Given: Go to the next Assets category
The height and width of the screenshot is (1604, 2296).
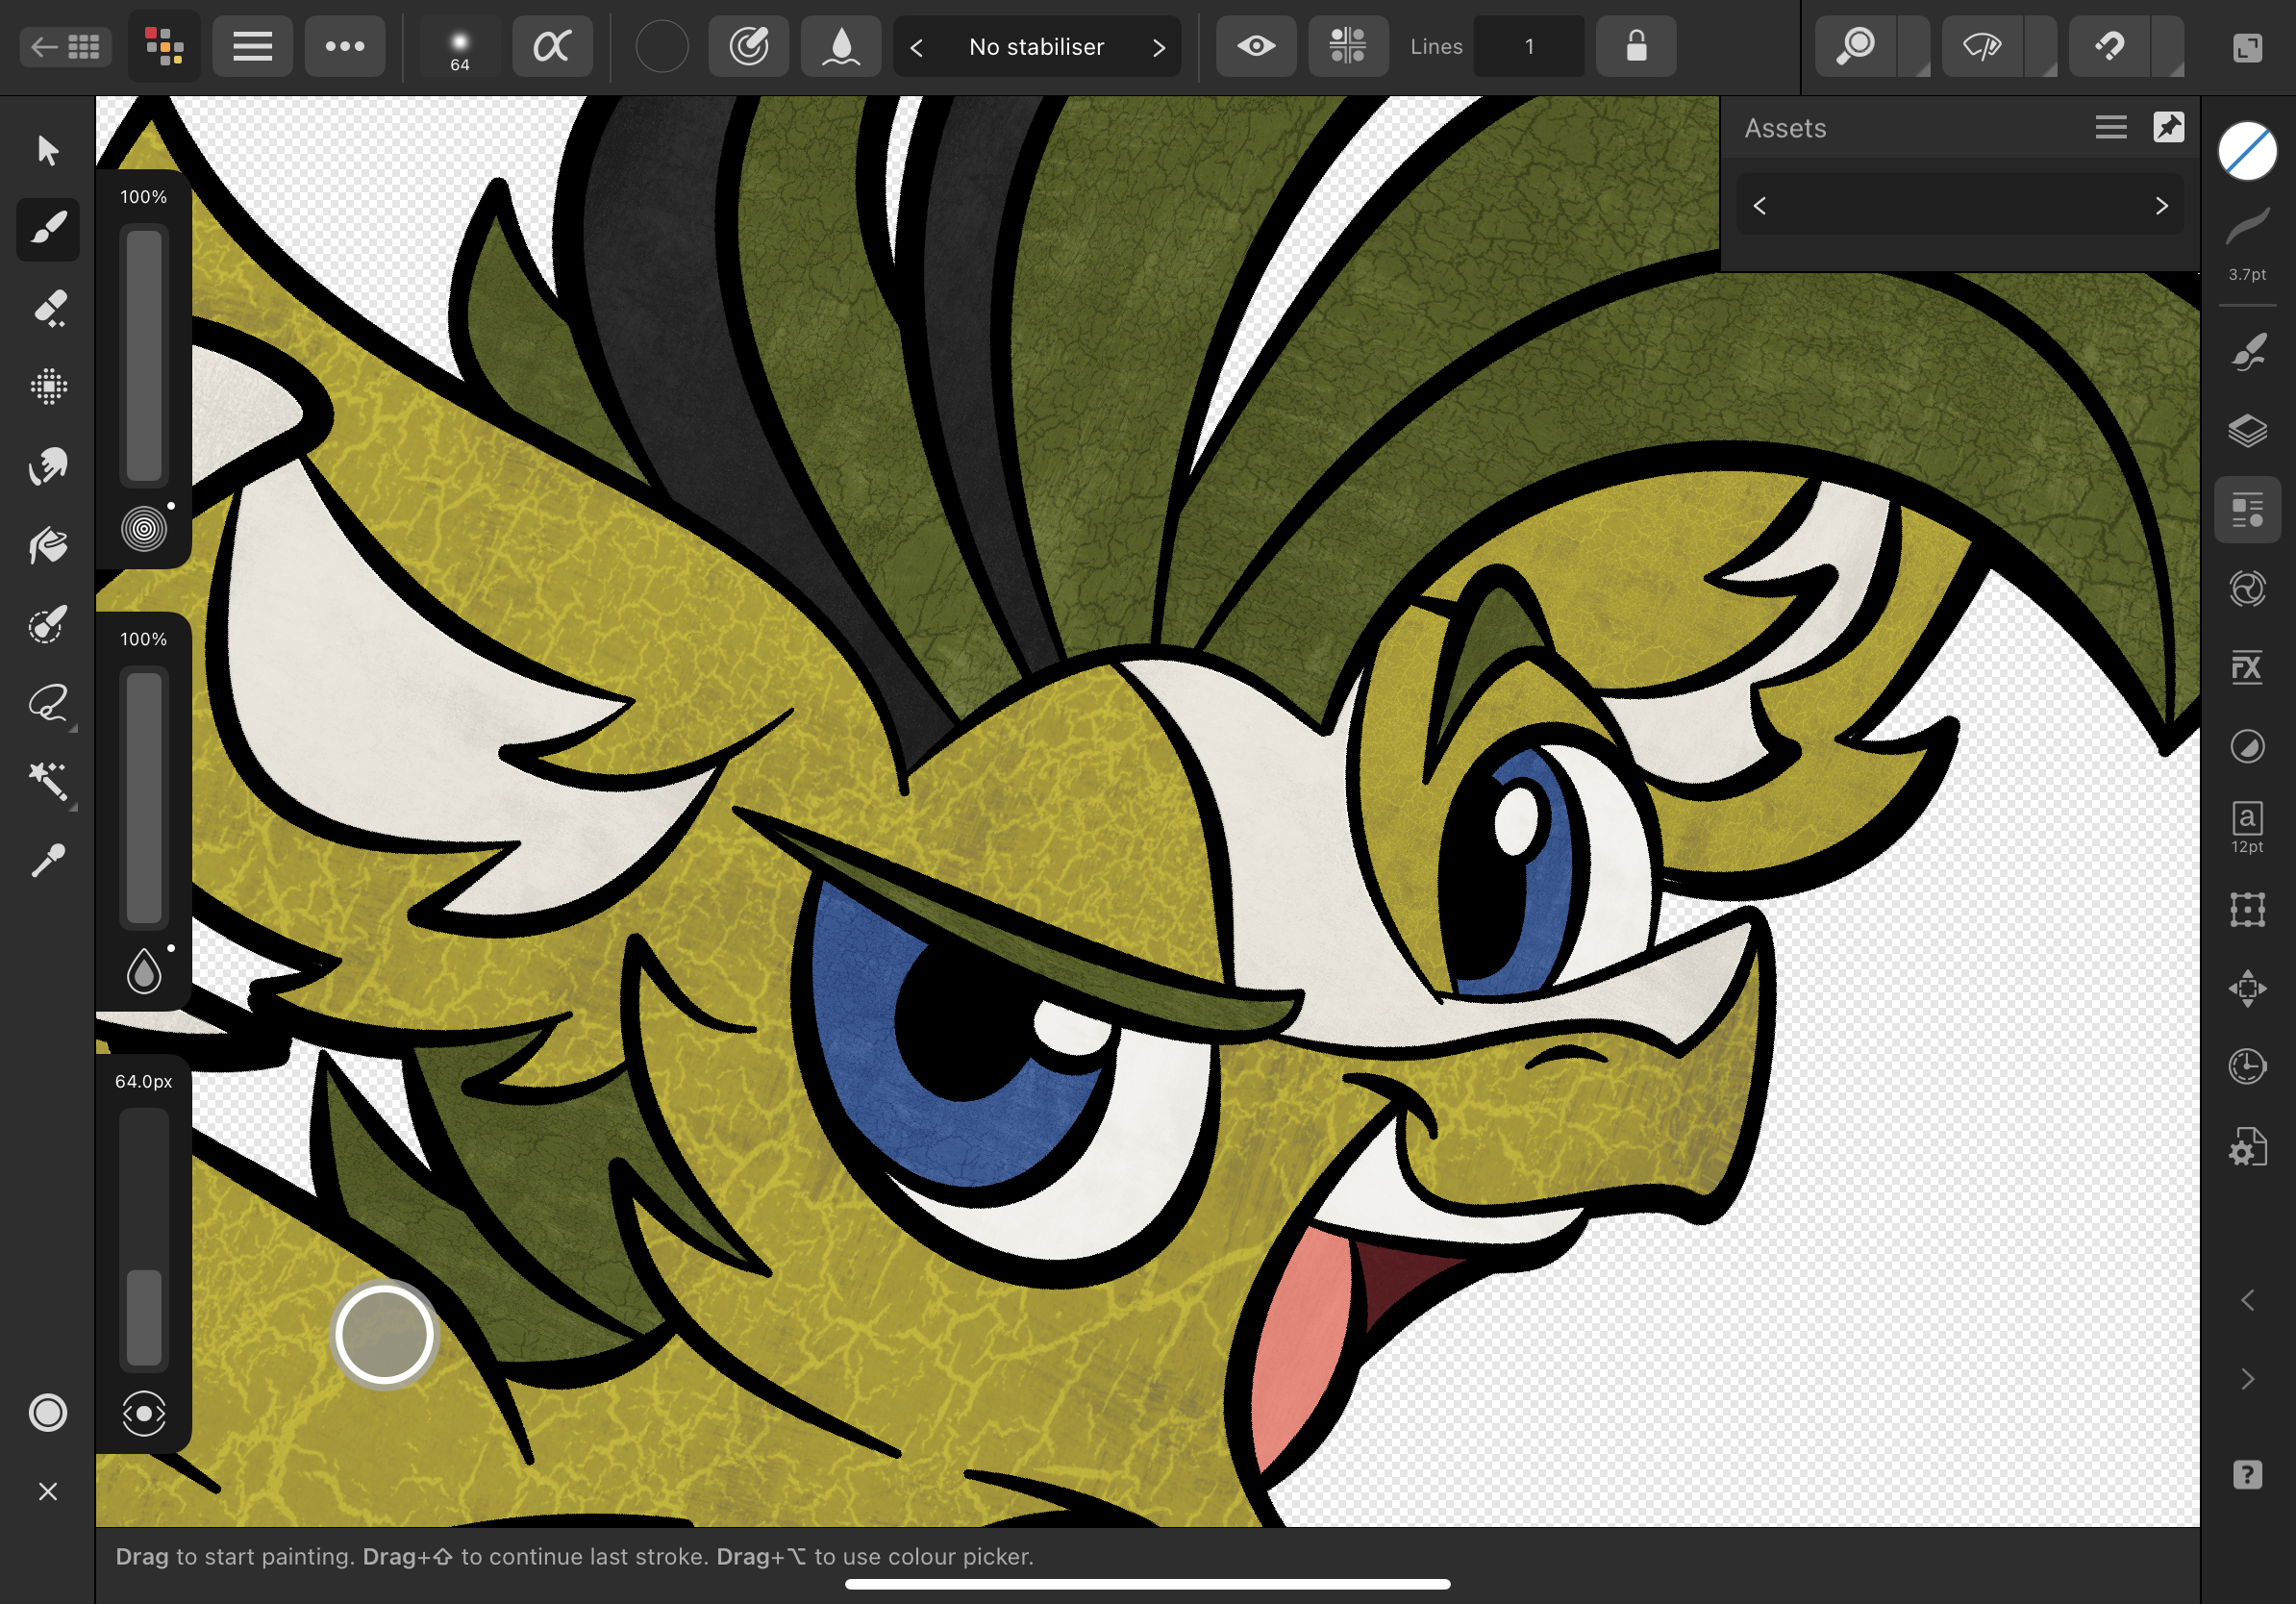Looking at the screenshot, I should click(2162, 206).
